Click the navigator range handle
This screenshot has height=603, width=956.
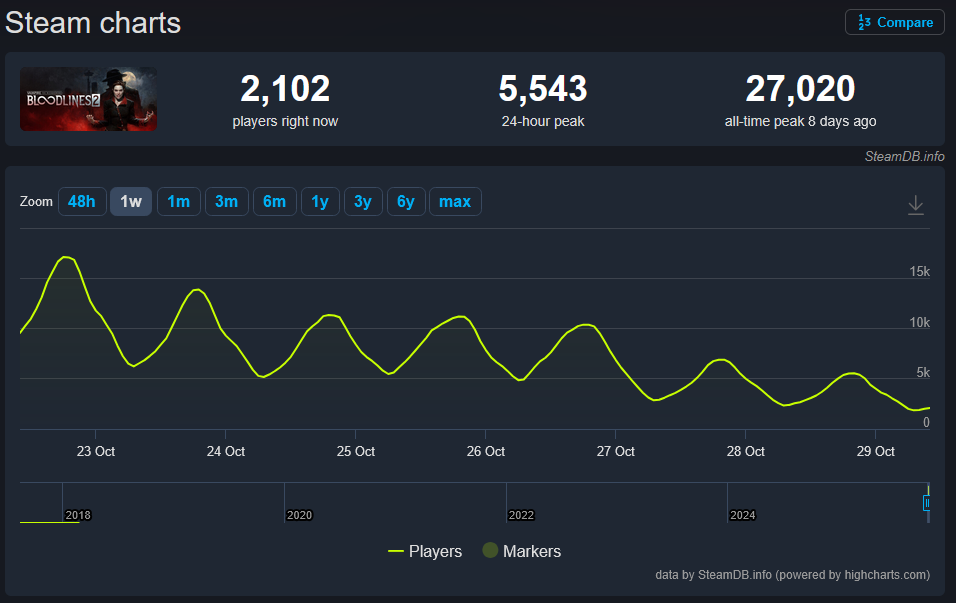pyautogui.click(x=927, y=503)
